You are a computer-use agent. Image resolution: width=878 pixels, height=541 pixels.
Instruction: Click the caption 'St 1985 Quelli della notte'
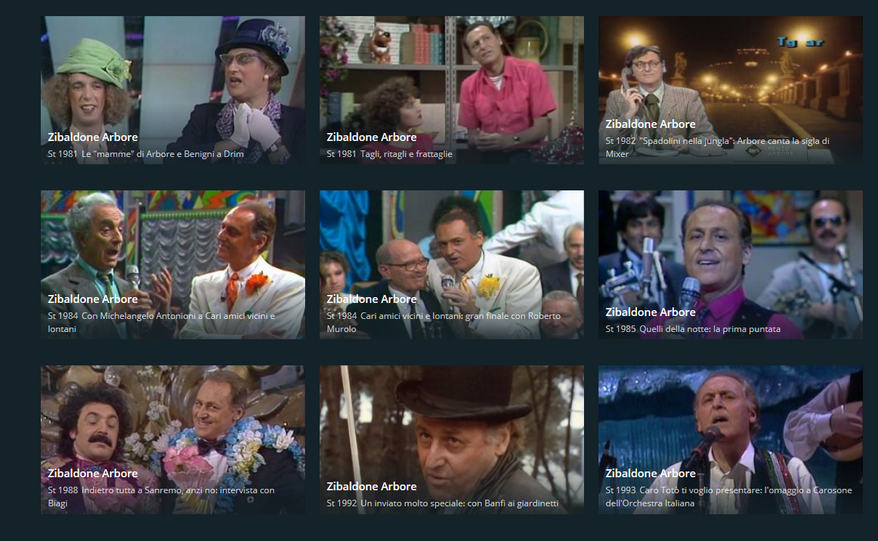click(693, 329)
